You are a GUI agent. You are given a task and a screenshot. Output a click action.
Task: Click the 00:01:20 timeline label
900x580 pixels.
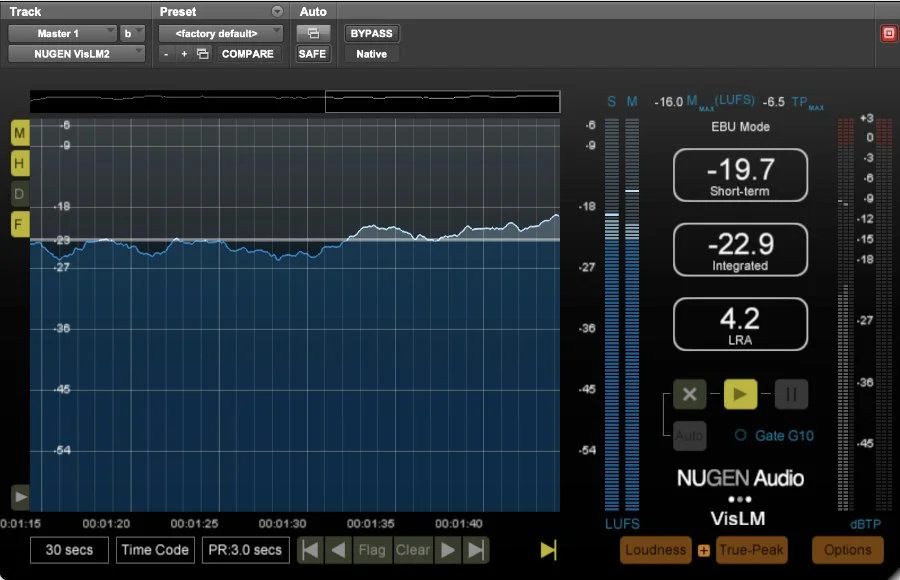[106, 524]
